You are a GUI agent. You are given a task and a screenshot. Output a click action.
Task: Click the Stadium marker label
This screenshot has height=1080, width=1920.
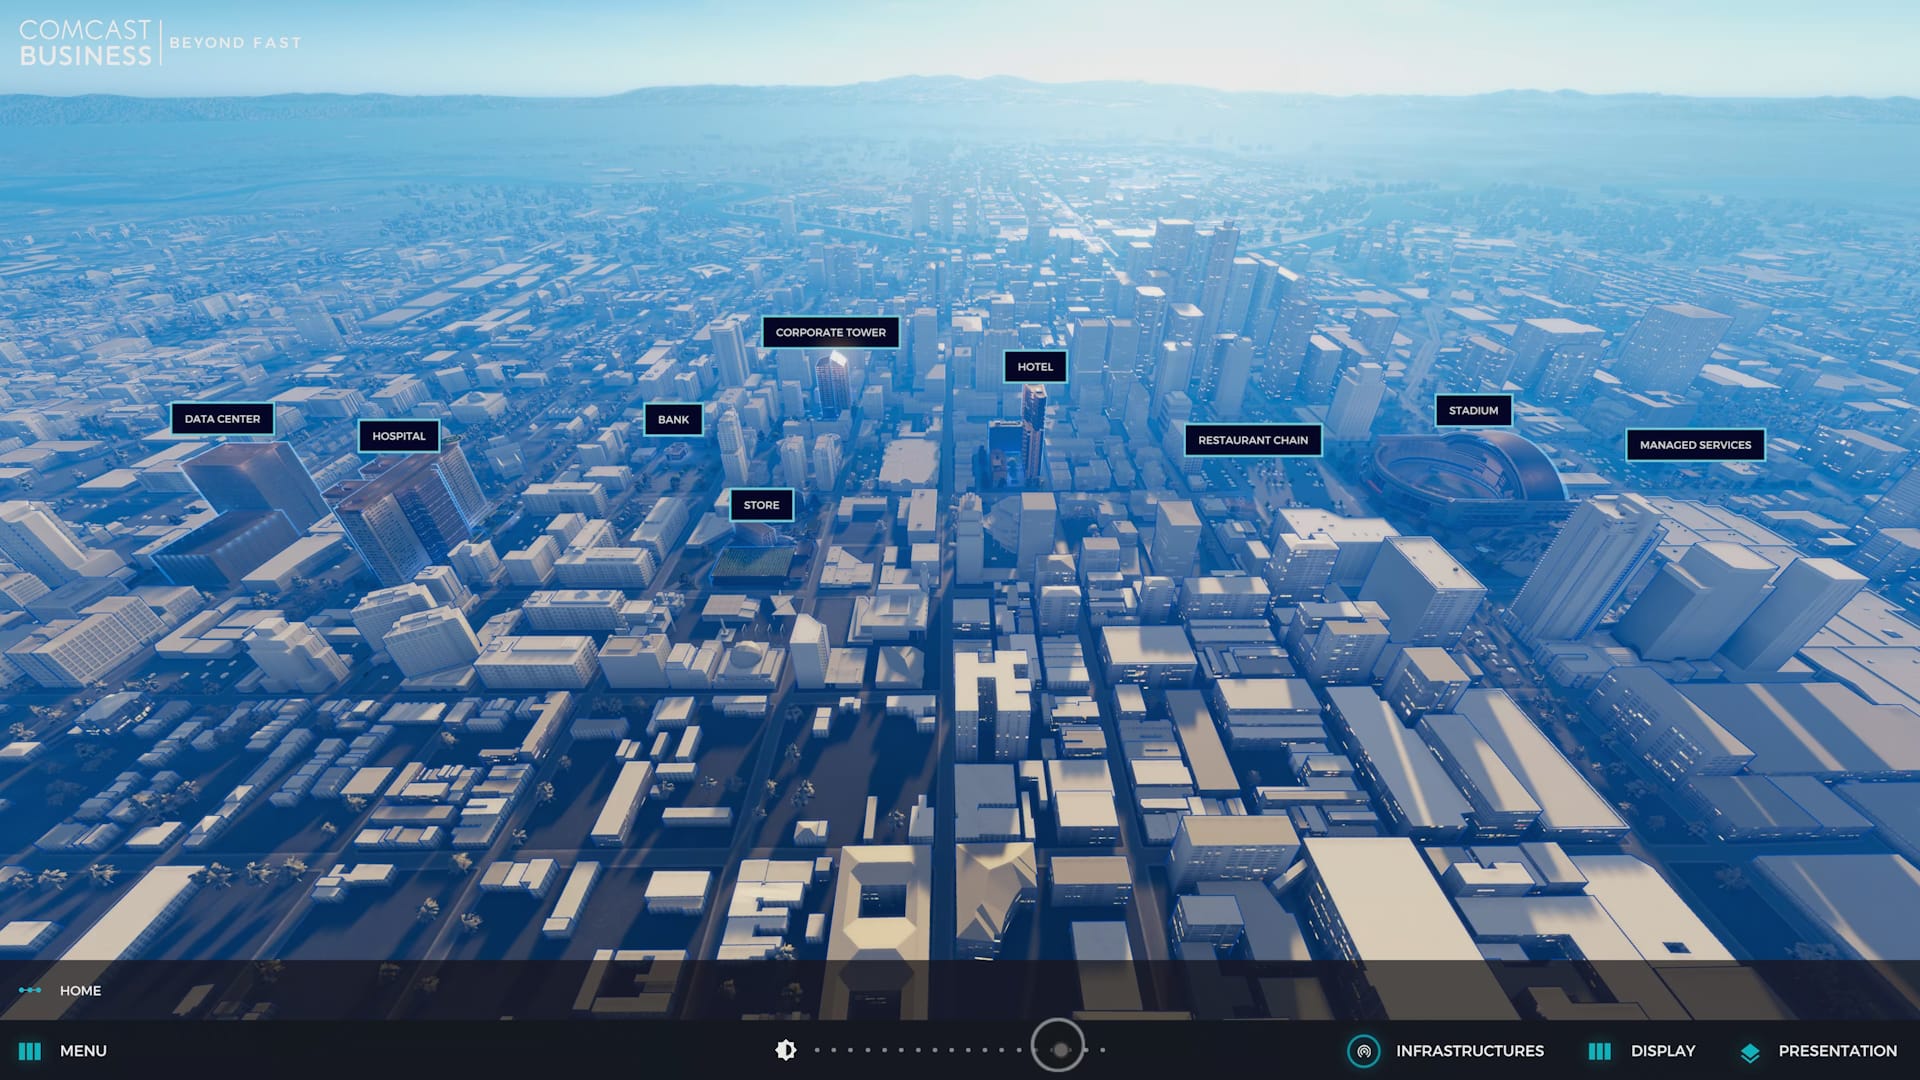1473,411
